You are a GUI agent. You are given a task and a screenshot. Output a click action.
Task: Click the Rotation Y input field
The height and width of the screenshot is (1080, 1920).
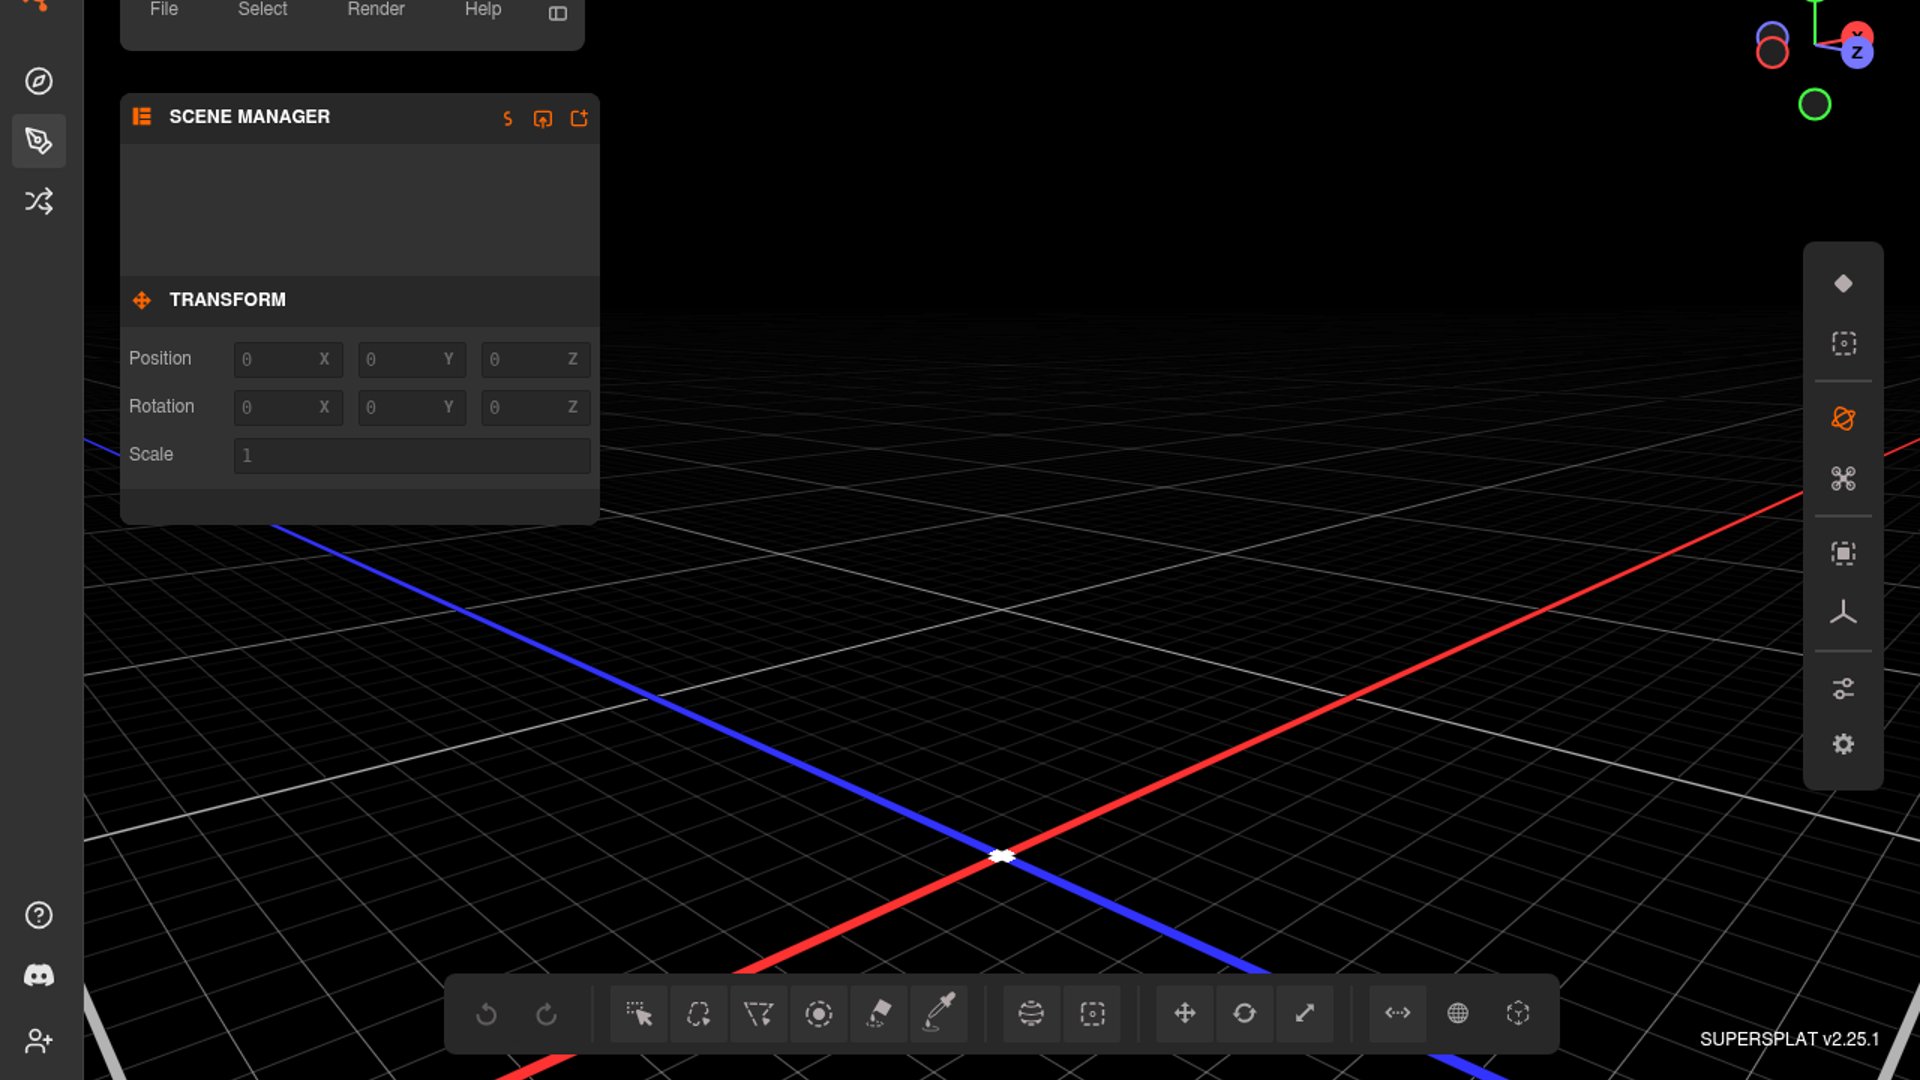click(x=412, y=408)
